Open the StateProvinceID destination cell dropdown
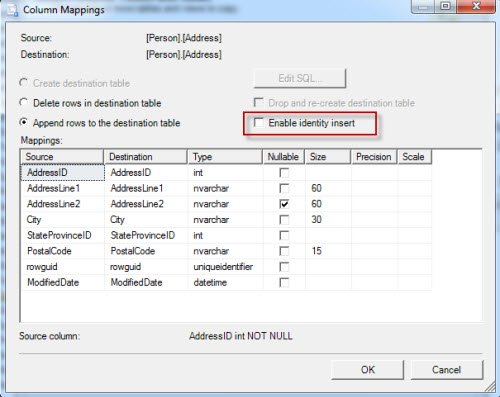This screenshot has height=397, width=500. coord(146,235)
